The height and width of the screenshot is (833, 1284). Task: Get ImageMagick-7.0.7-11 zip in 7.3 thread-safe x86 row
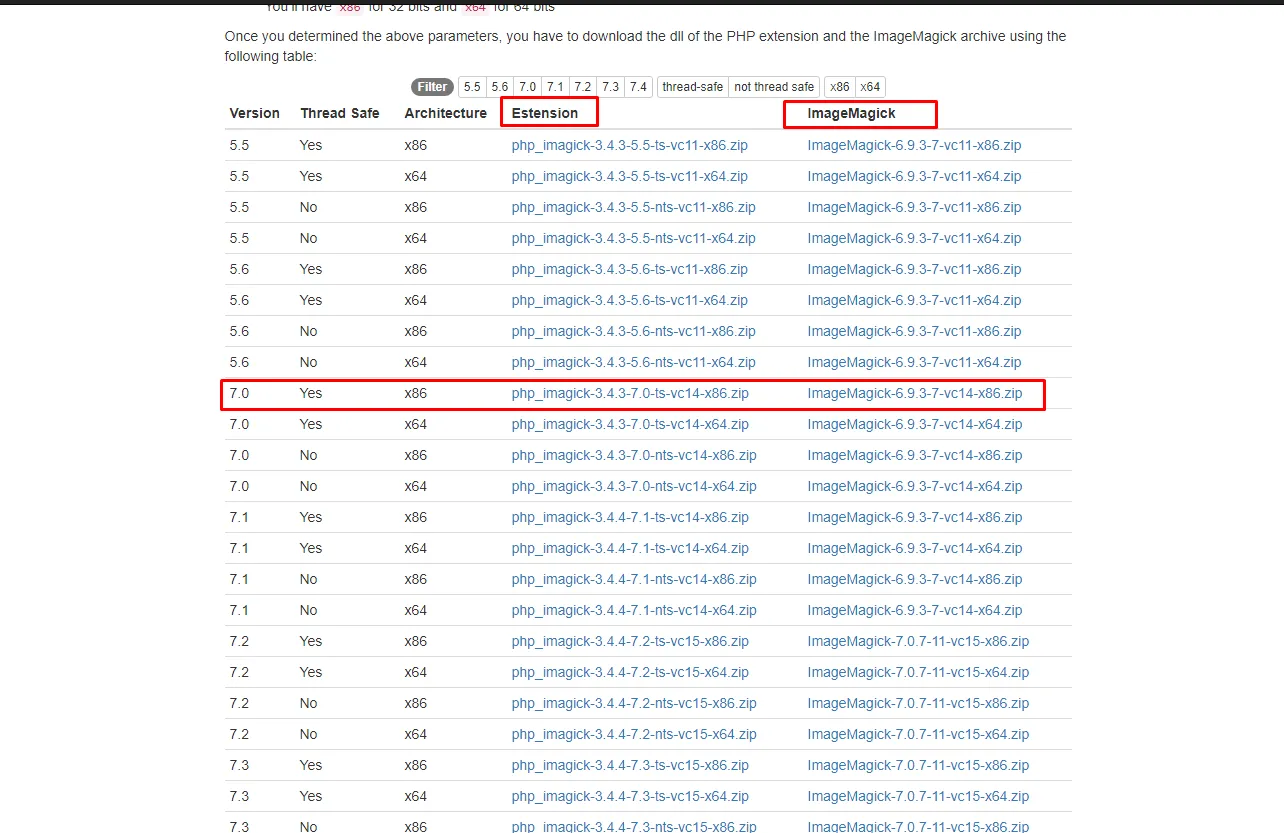point(918,765)
